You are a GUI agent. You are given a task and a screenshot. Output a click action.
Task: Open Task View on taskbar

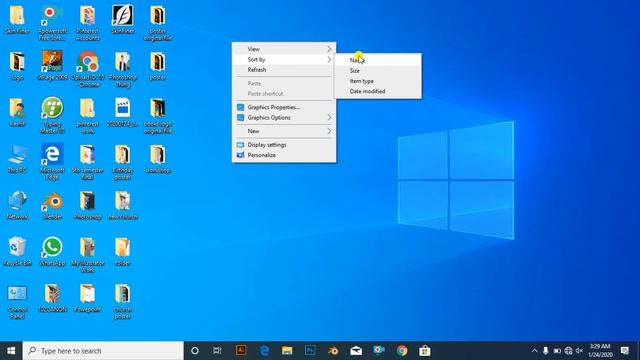click(x=217, y=351)
